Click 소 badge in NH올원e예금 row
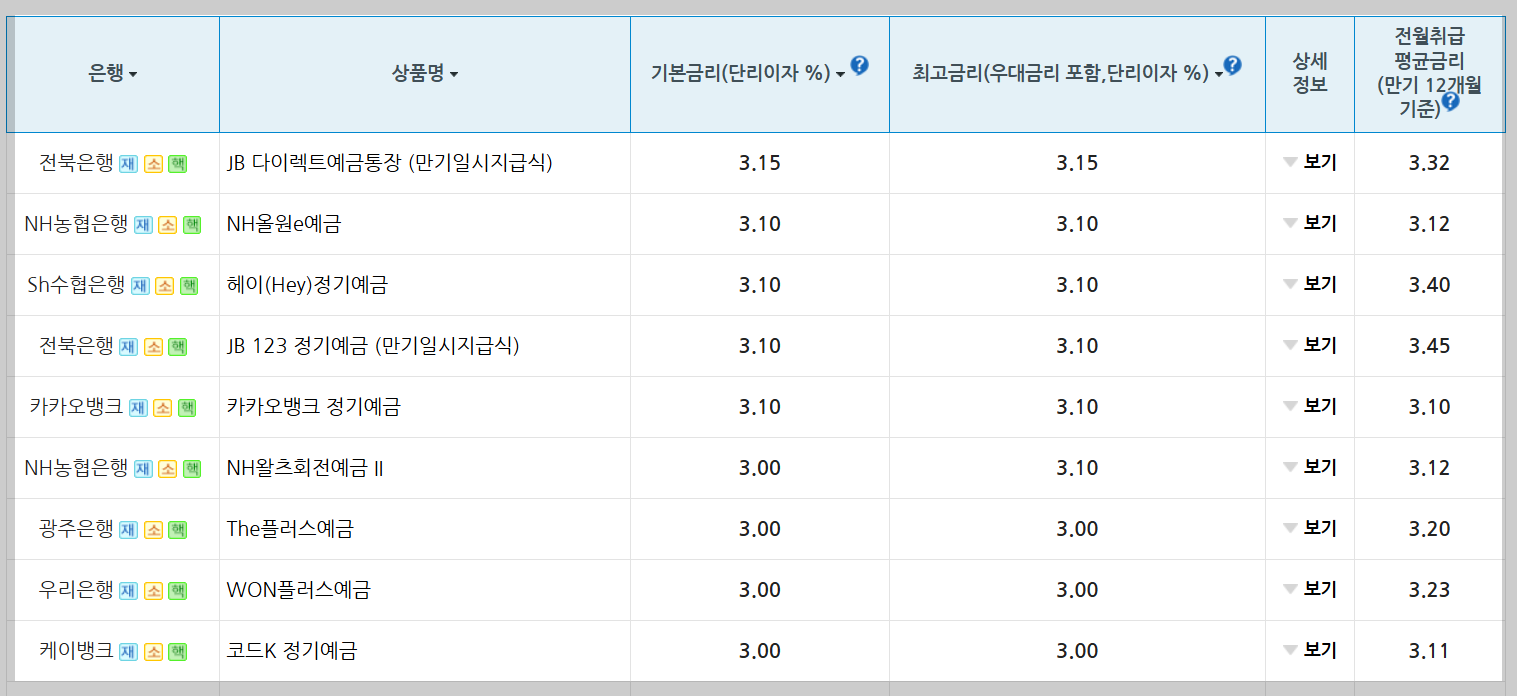The height and width of the screenshot is (696, 1517). pos(167,225)
